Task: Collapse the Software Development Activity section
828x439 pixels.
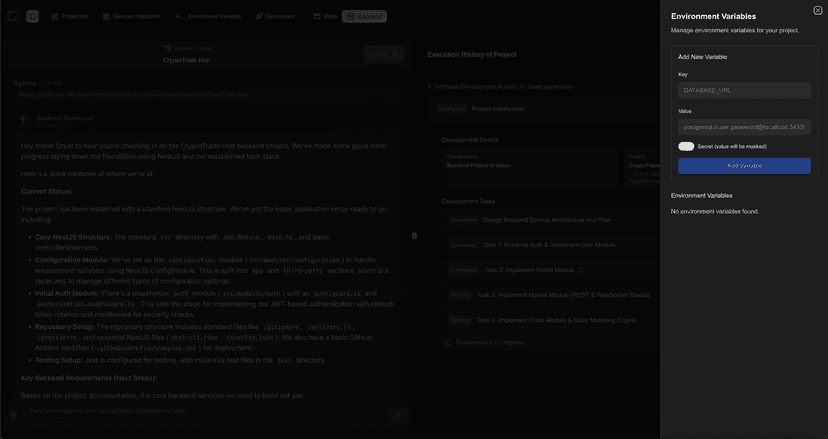Action: click(430, 87)
